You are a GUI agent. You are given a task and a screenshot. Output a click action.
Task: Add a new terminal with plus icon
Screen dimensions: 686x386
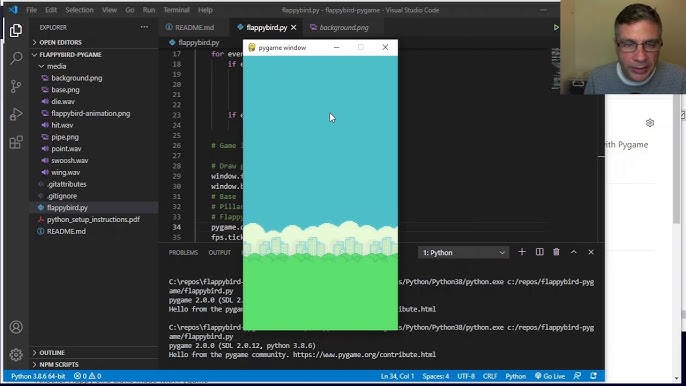pyautogui.click(x=522, y=252)
